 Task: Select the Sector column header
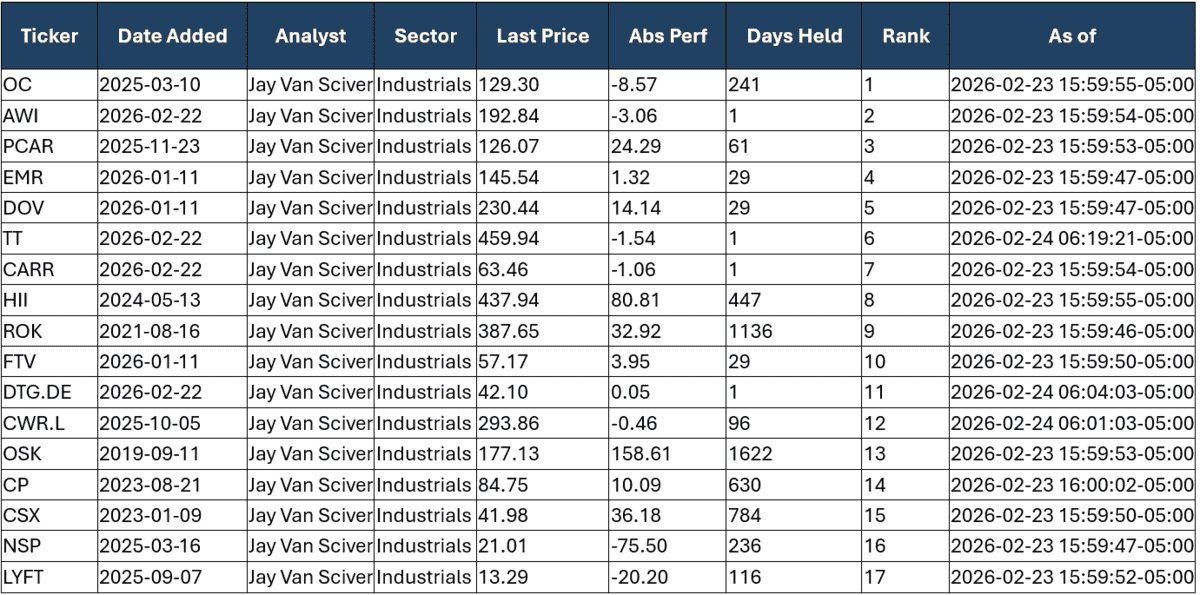click(x=425, y=35)
